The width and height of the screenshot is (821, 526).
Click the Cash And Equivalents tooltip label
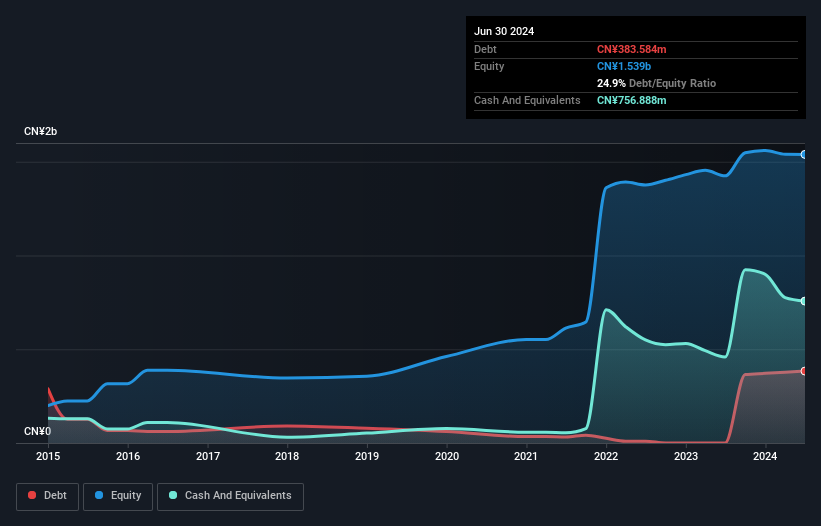click(x=527, y=100)
